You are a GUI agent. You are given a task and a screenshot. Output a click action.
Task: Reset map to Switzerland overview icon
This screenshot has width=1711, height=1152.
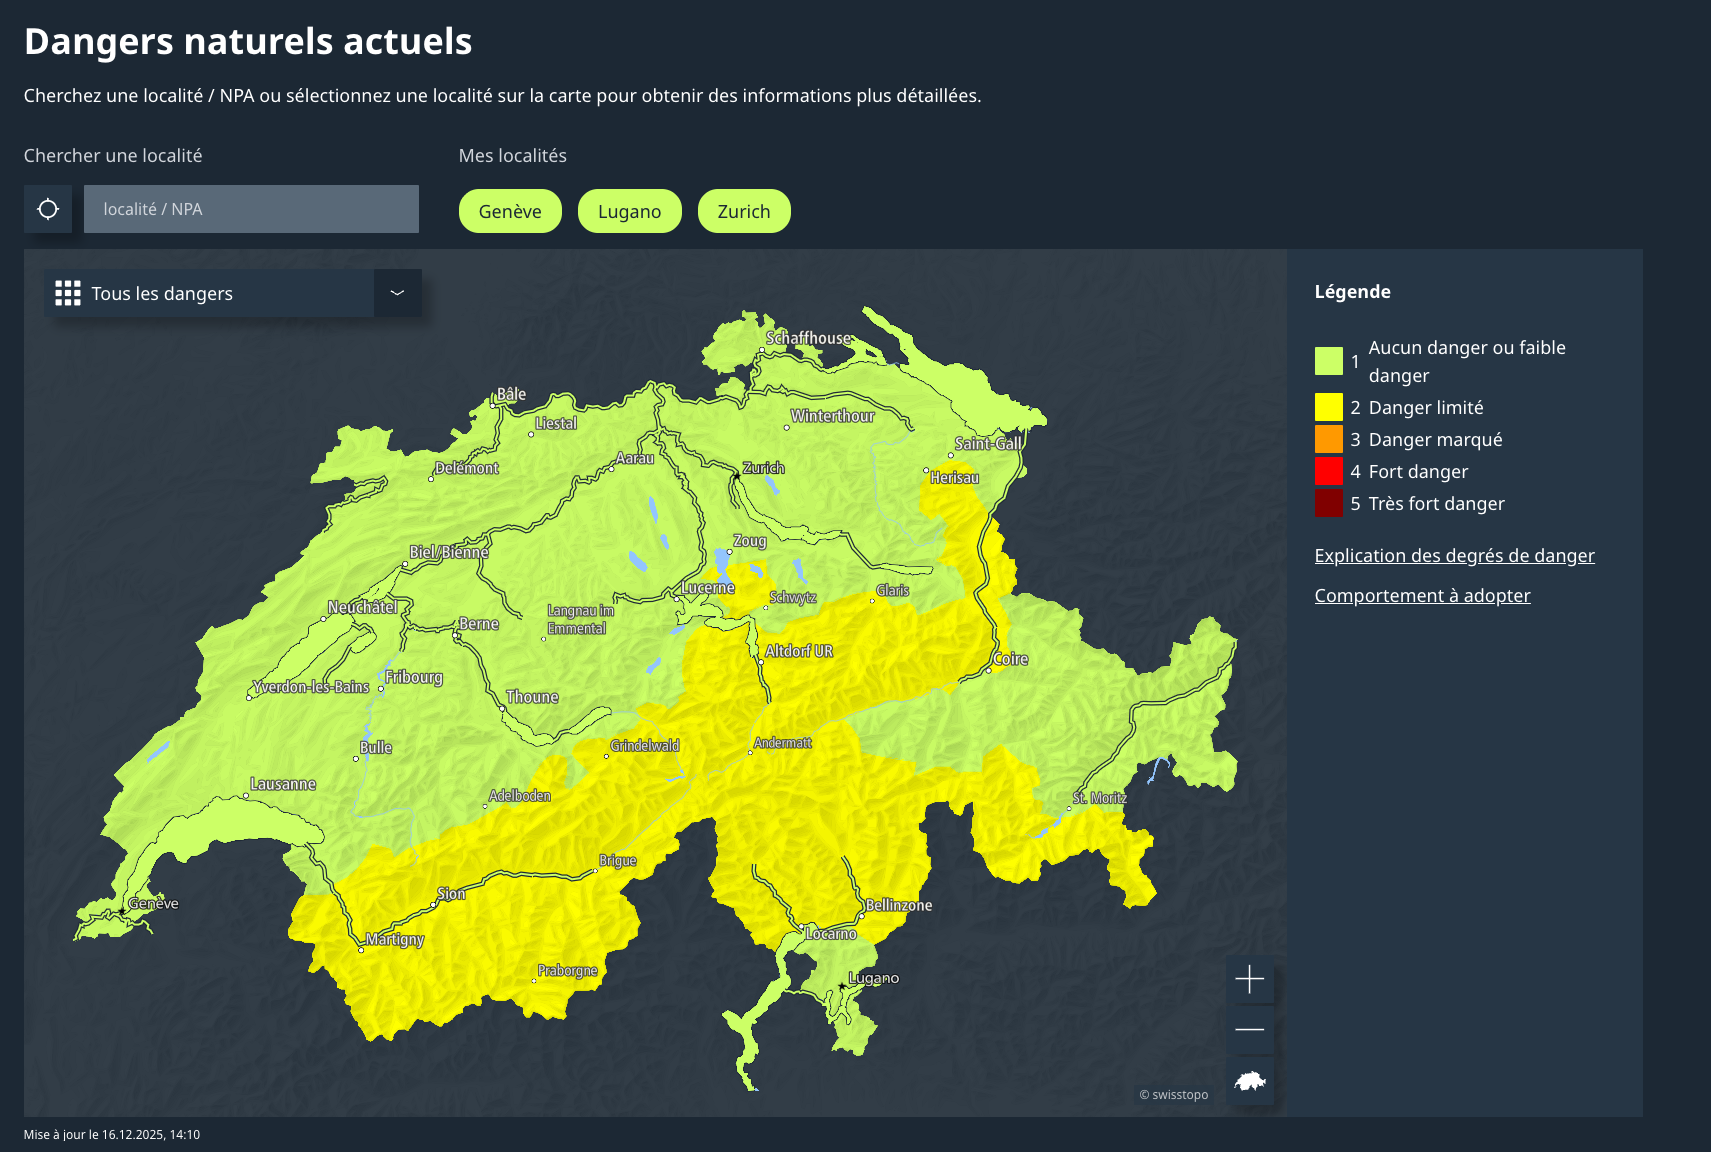pyautogui.click(x=1249, y=1081)
